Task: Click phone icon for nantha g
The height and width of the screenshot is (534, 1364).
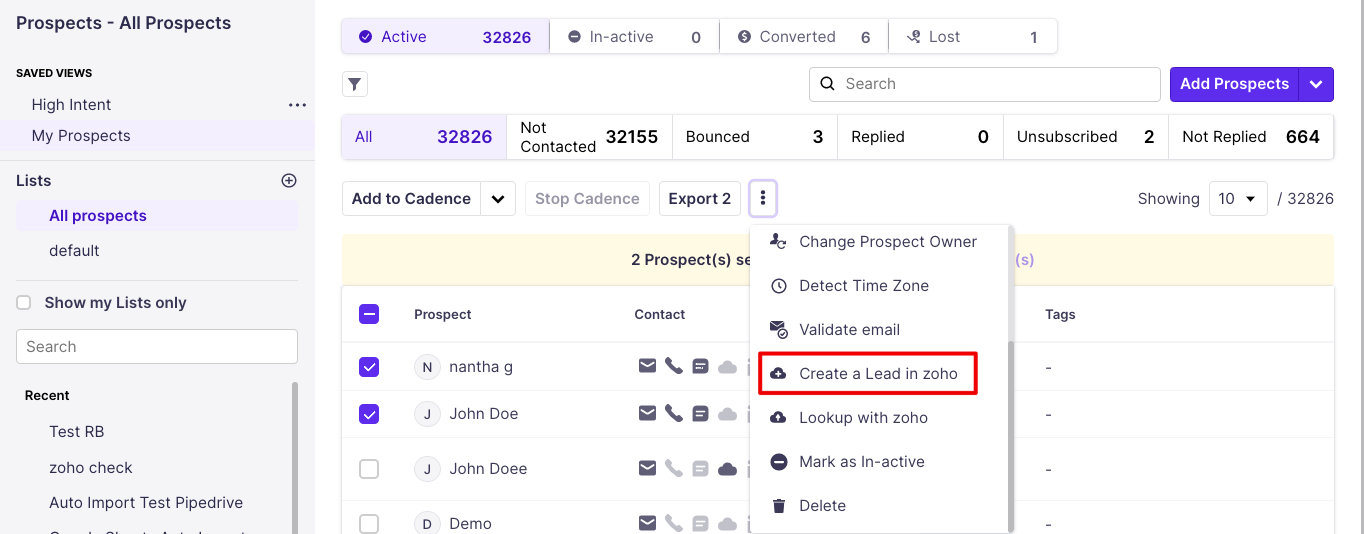Action: (x=674, y=367)
